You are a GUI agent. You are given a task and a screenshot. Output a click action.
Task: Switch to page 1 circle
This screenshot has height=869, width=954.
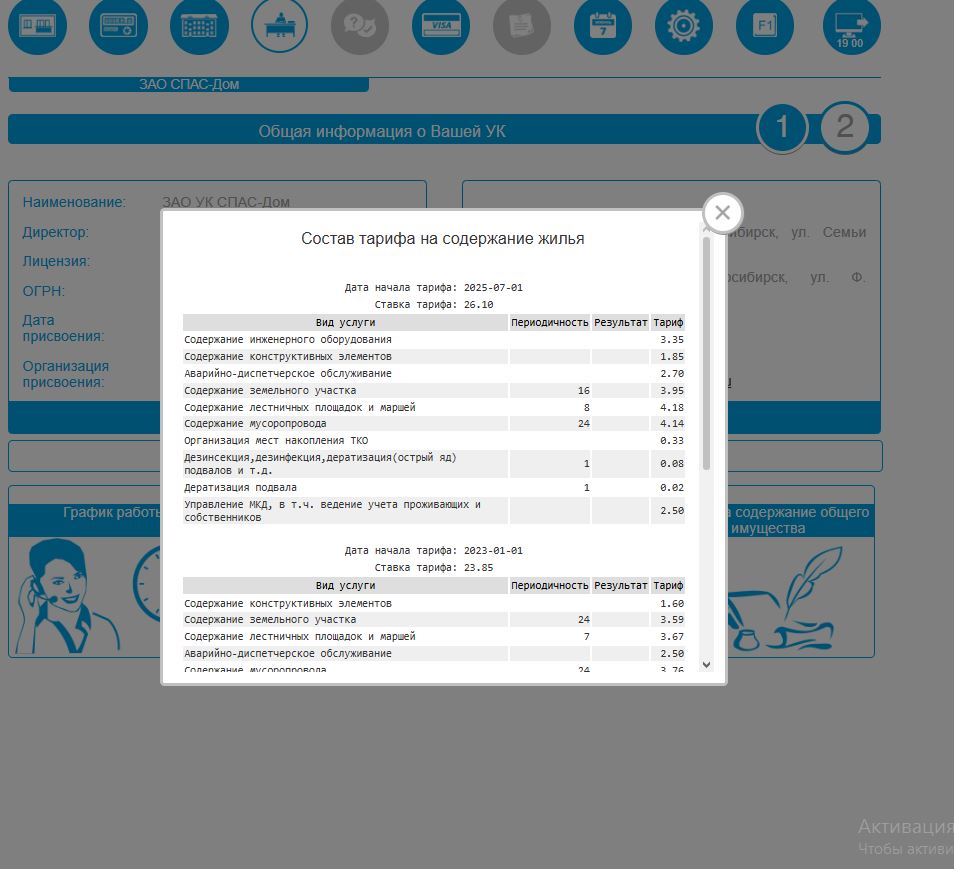point(782,128)
